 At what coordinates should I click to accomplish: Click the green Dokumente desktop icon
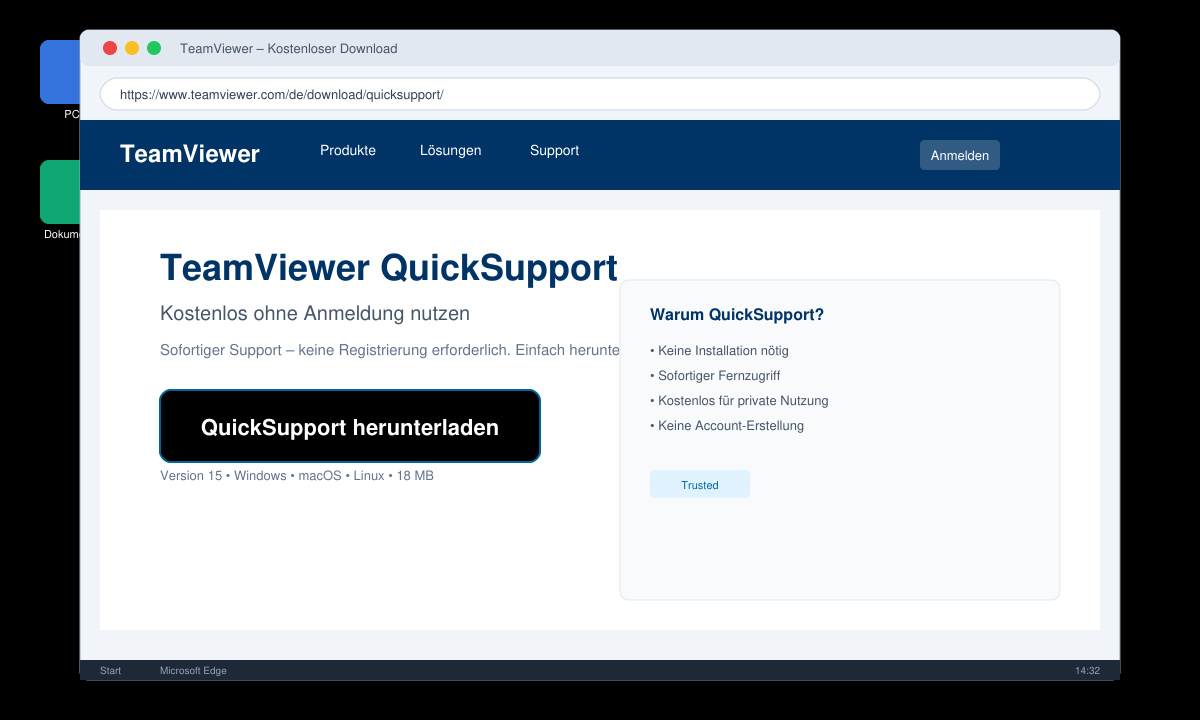point(60,192)
